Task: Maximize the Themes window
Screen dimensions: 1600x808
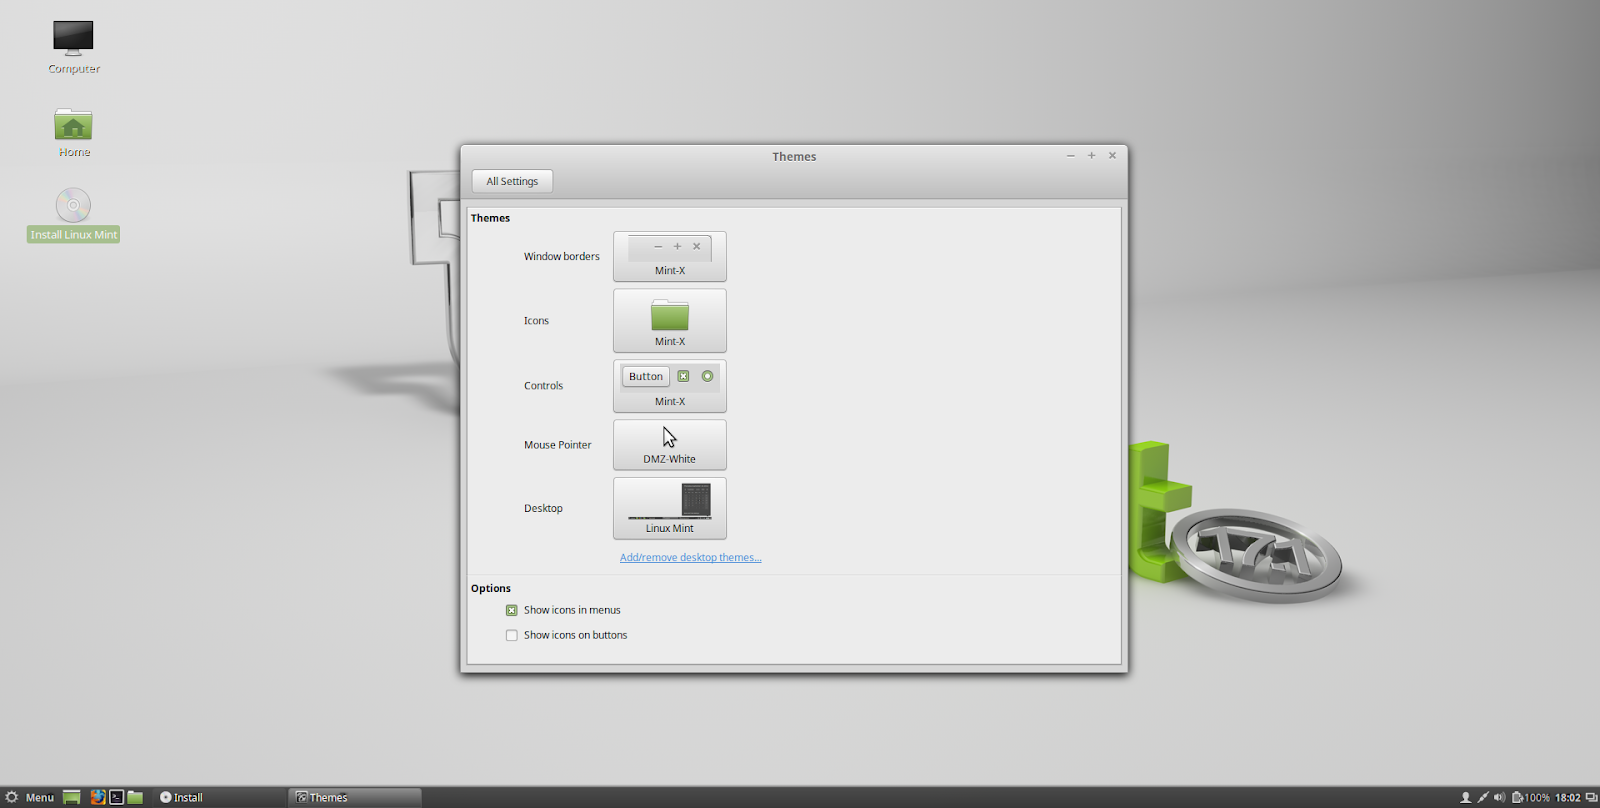Action: pyautogui.click(x=1091, y=156)
